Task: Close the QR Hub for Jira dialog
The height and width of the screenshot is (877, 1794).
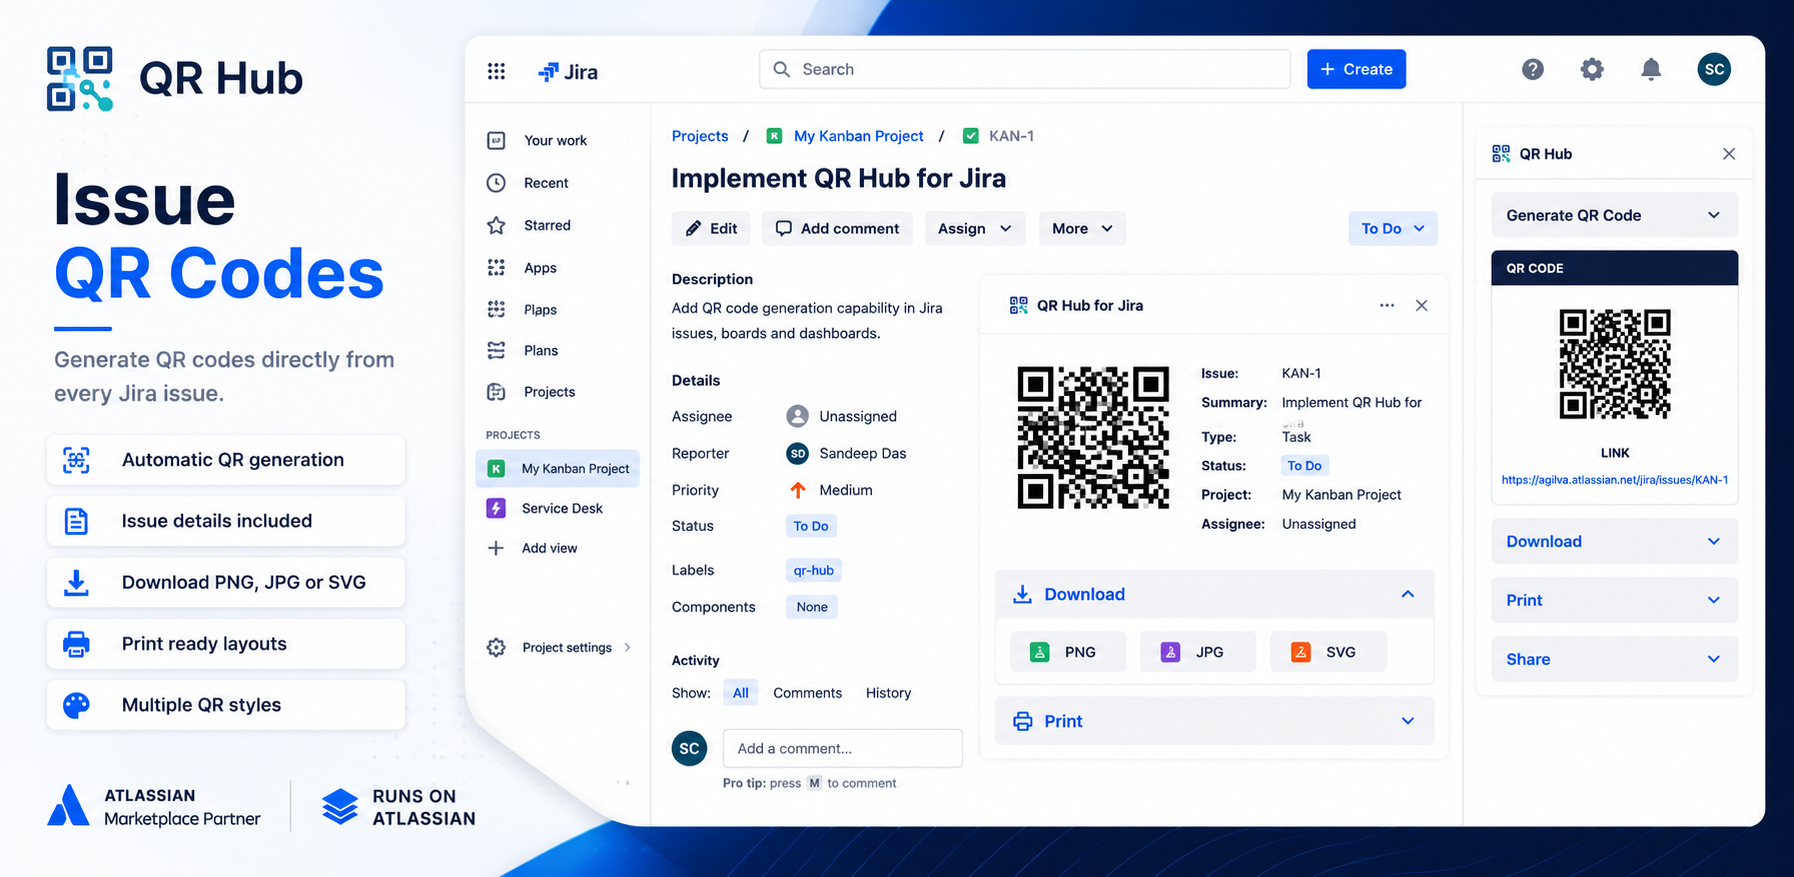Action: (x=1421, y=305)
